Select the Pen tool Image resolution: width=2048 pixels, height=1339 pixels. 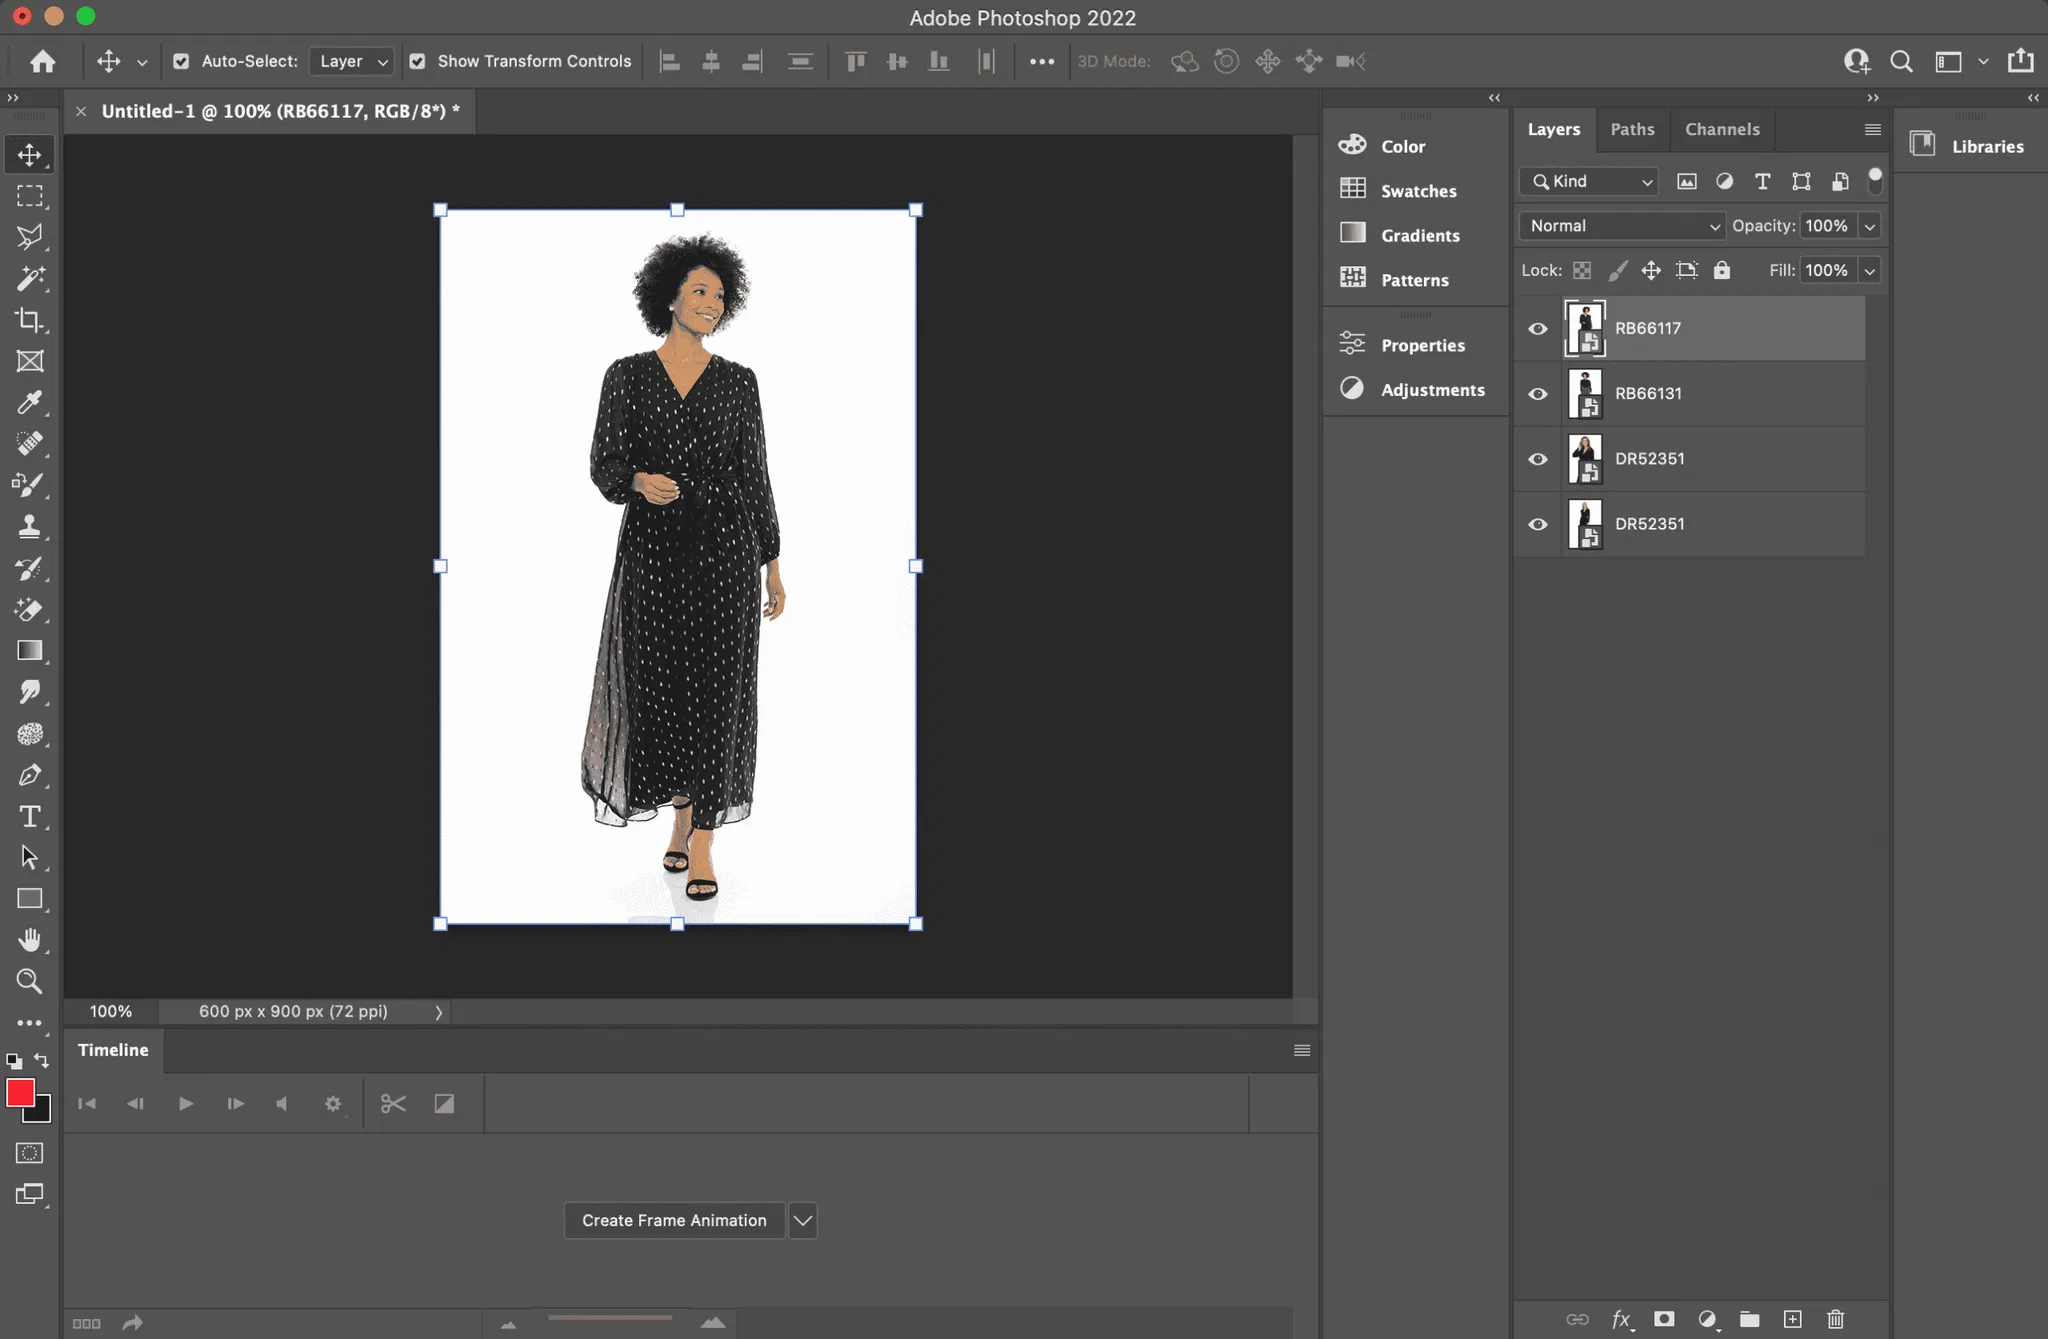(x=29, y=775)
